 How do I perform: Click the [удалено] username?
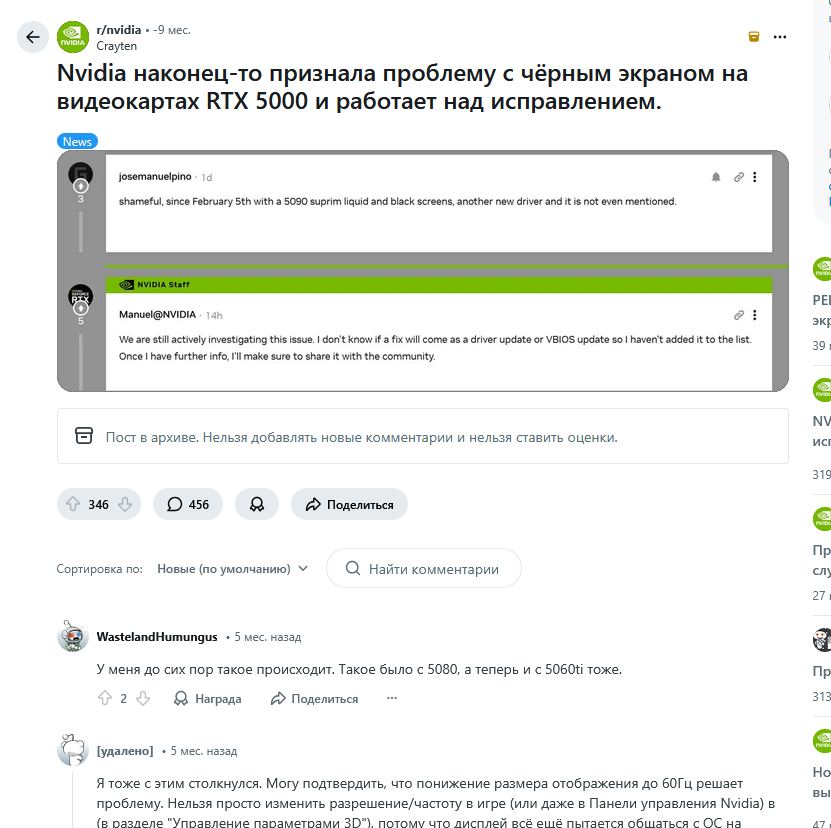(x=125, y=751)
